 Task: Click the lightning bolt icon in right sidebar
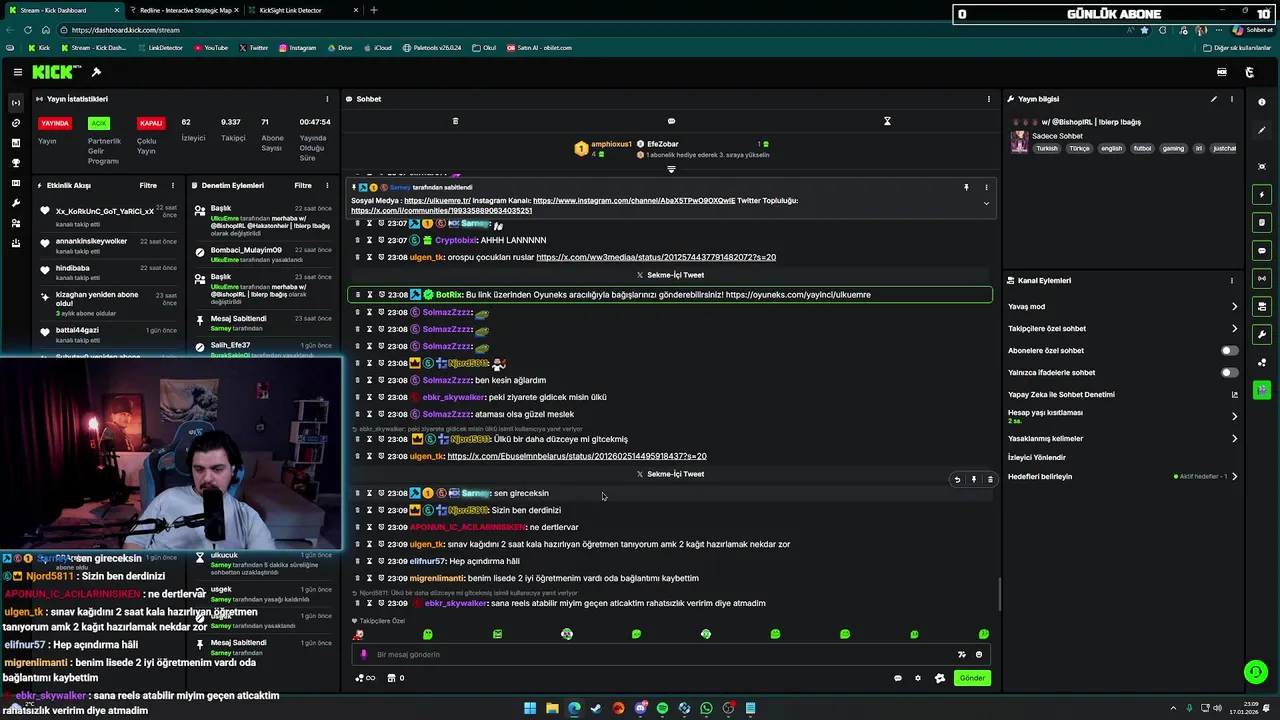pyautogui.click(x=1262, y=194)
